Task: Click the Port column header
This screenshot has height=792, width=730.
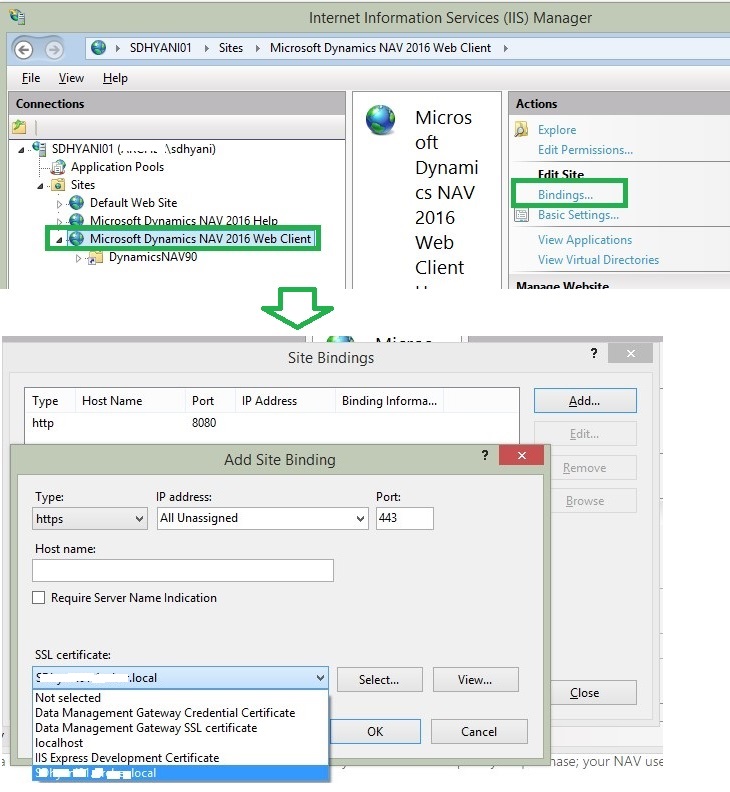Action: point(210,401)
